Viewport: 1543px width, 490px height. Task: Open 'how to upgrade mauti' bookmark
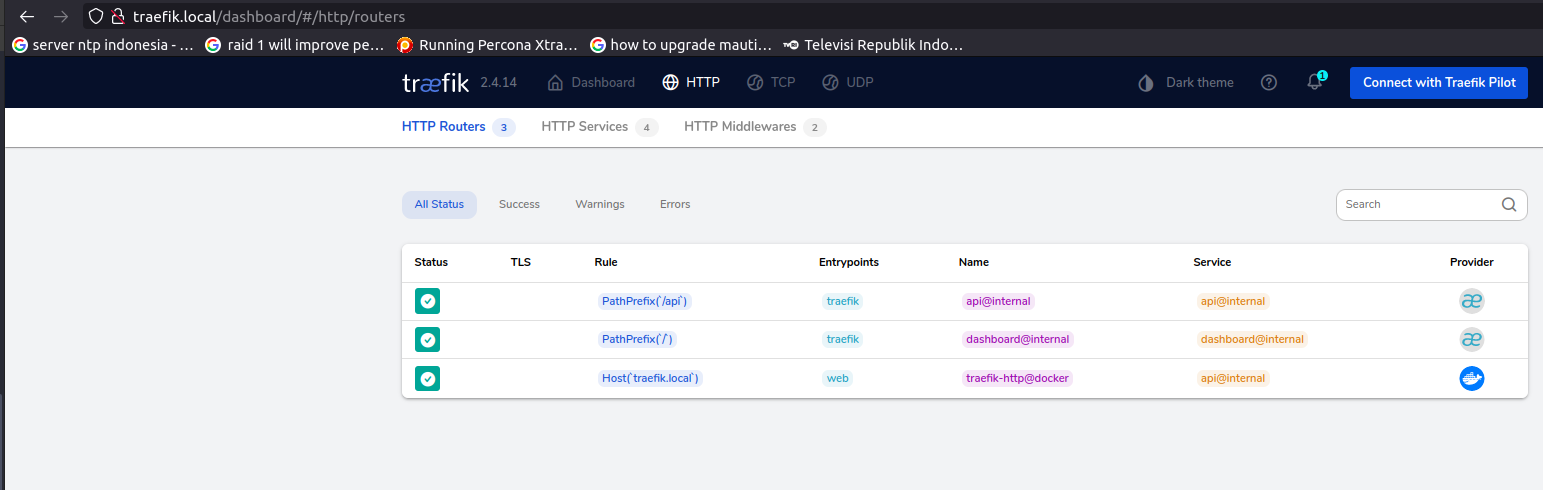tap(681, 45)
